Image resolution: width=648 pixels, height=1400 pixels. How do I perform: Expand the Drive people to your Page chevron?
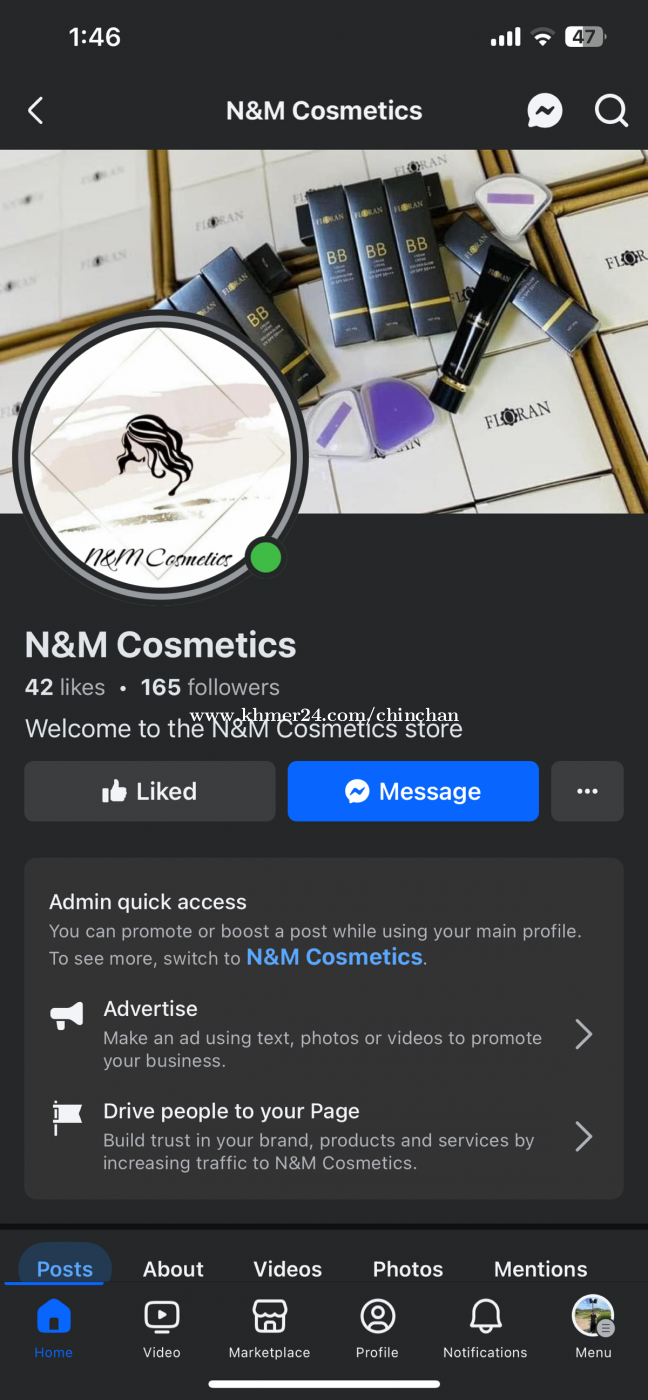[x=584, y=1136]
